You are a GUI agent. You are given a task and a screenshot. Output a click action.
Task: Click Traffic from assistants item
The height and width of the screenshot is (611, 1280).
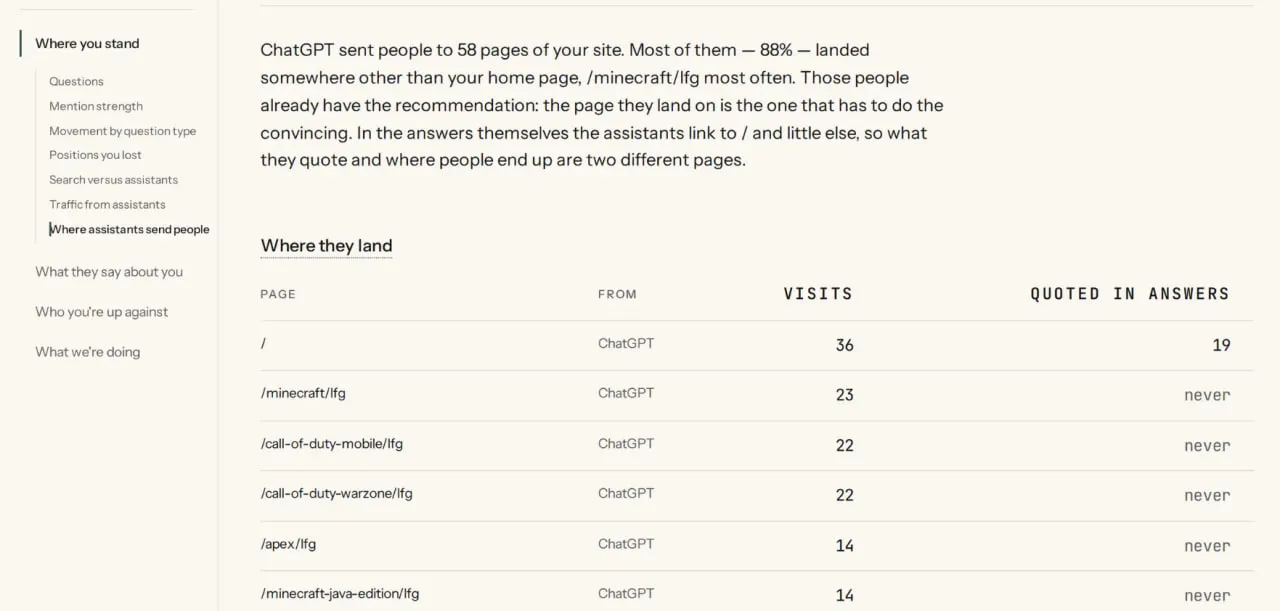[x=108, y=204]
